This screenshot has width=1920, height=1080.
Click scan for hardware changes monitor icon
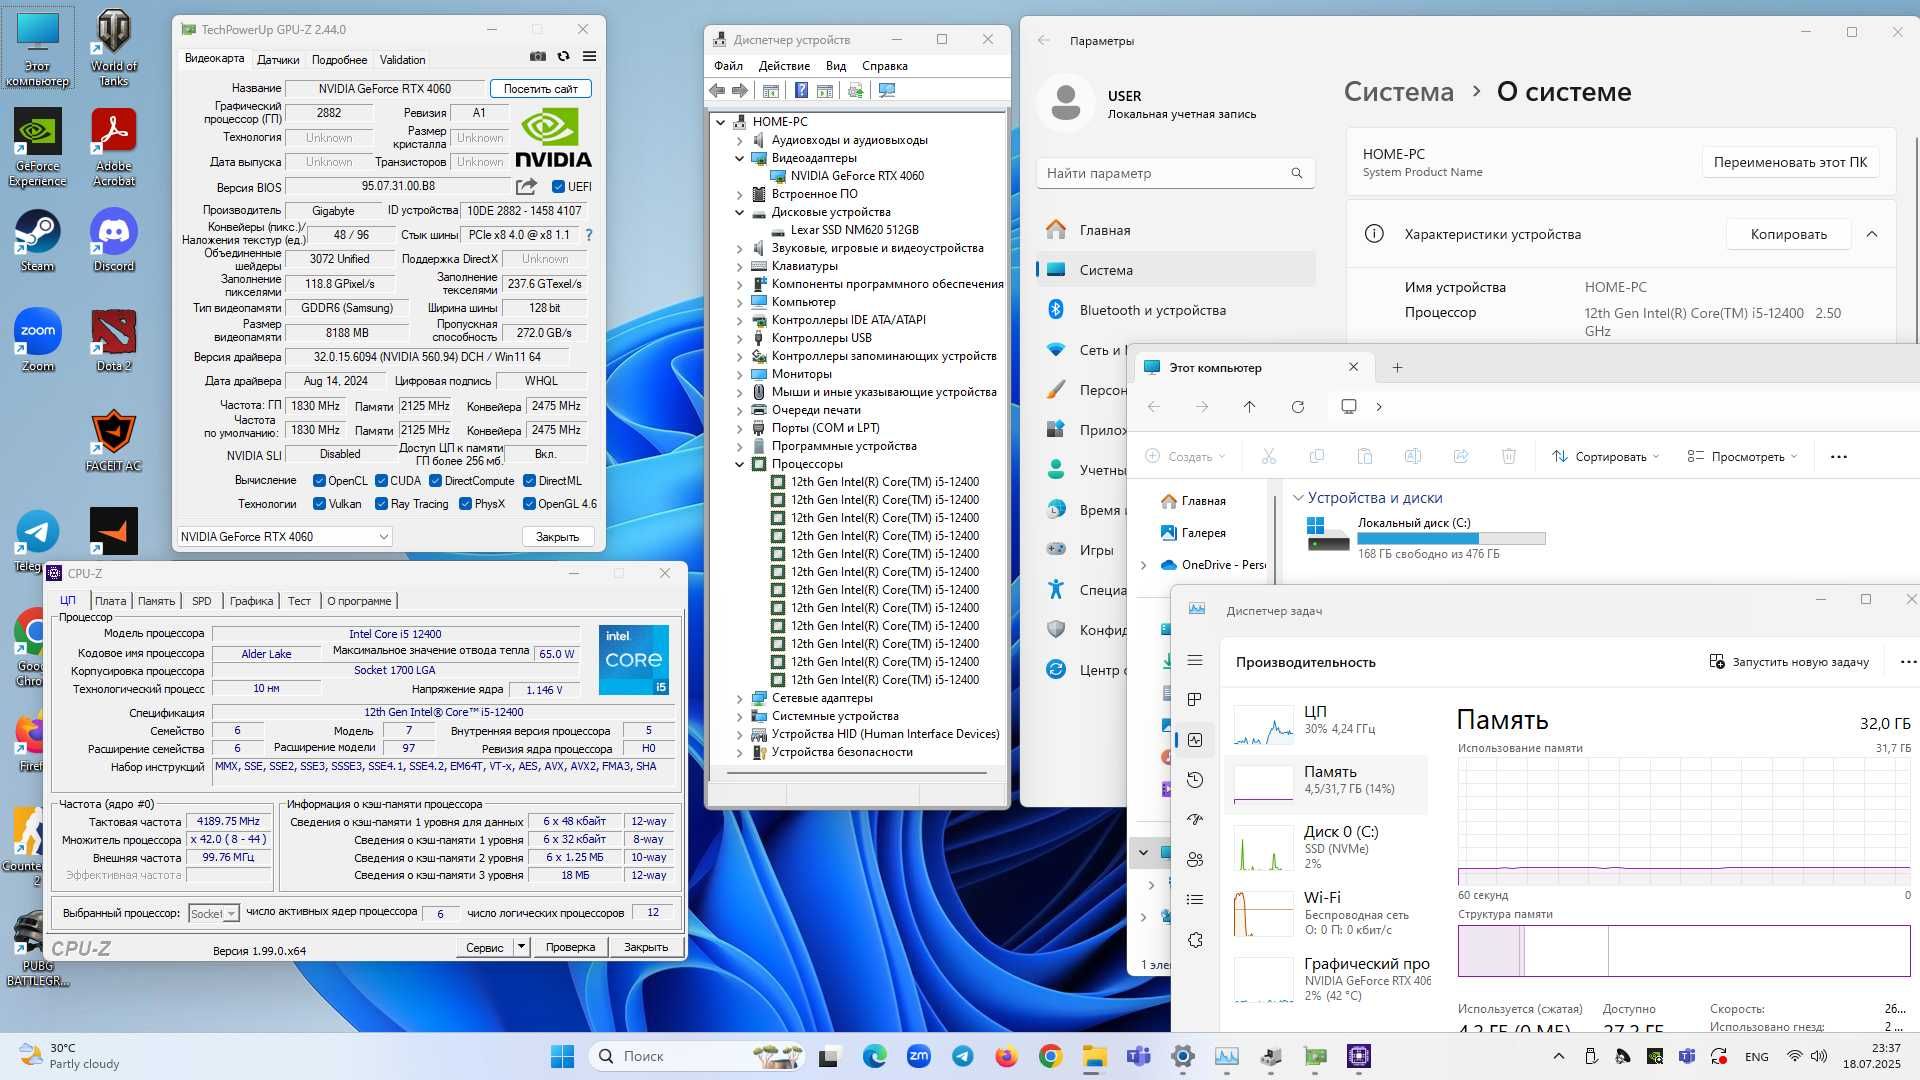click(x=887, y=91)
